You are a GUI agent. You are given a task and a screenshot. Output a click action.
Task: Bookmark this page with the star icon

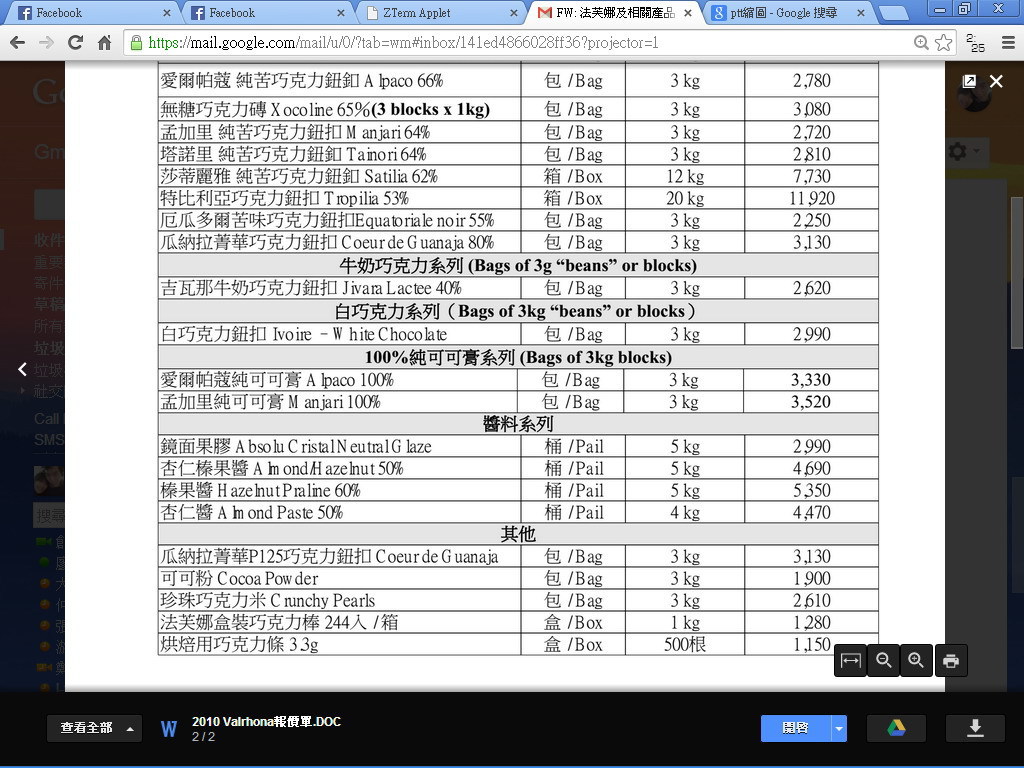944,43
